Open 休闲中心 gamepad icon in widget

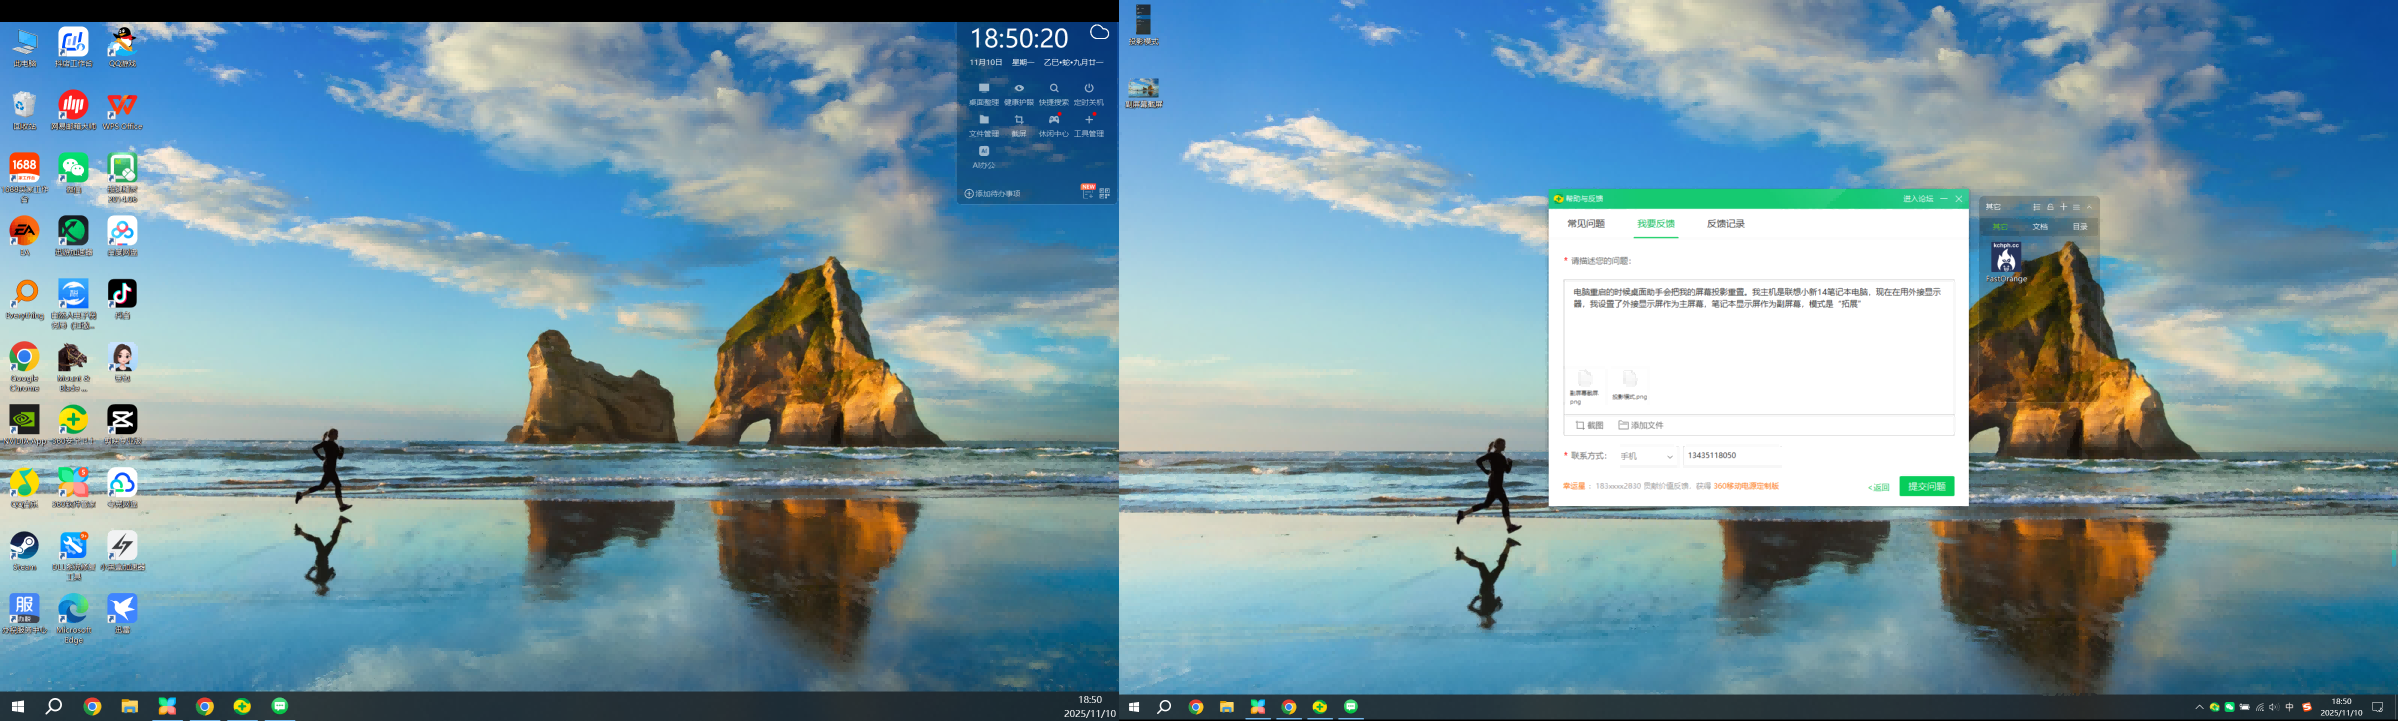pos(1054,120)
